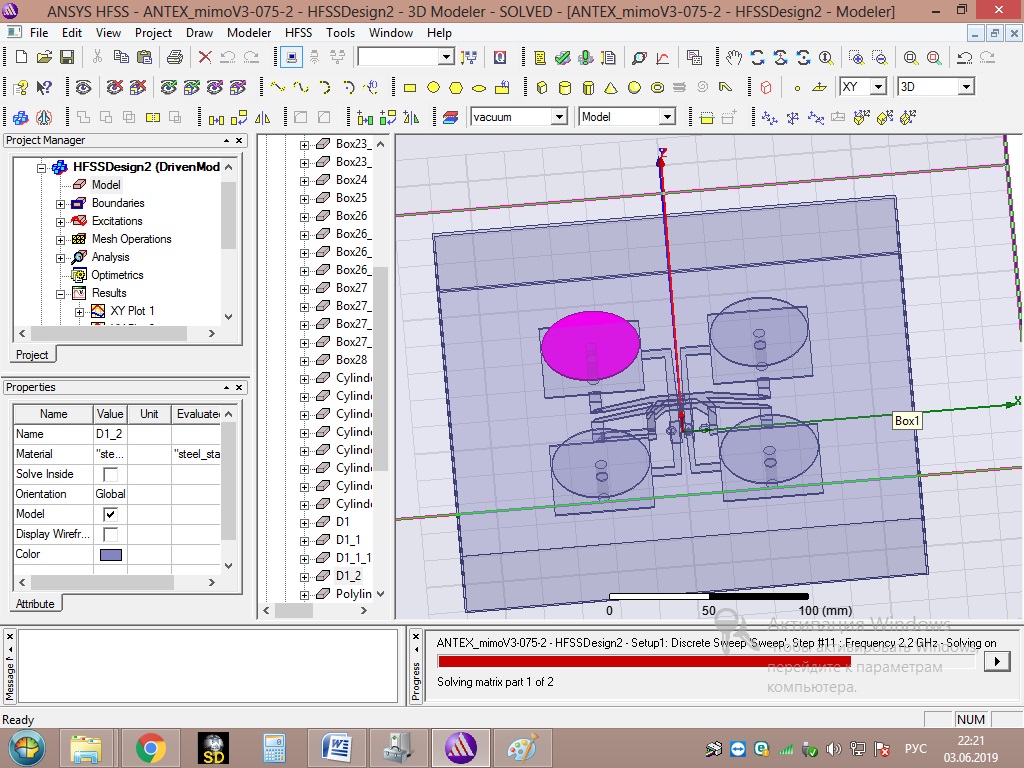Click the D1_2 color swatch
This screenshot has height=768, width=1024.
pyautogui.click(x=110, y=554)
